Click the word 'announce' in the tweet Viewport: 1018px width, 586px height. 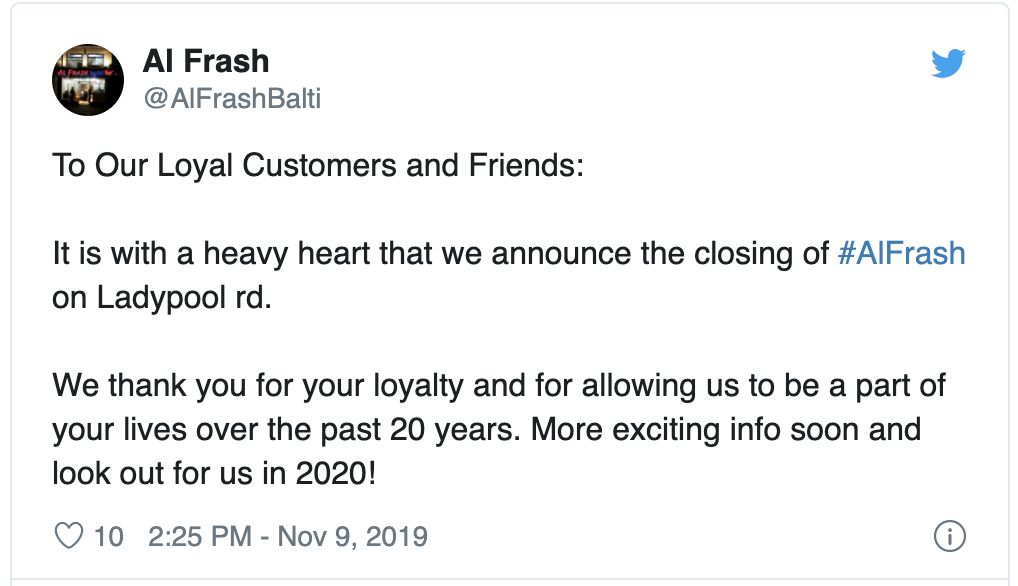[561, 253]
